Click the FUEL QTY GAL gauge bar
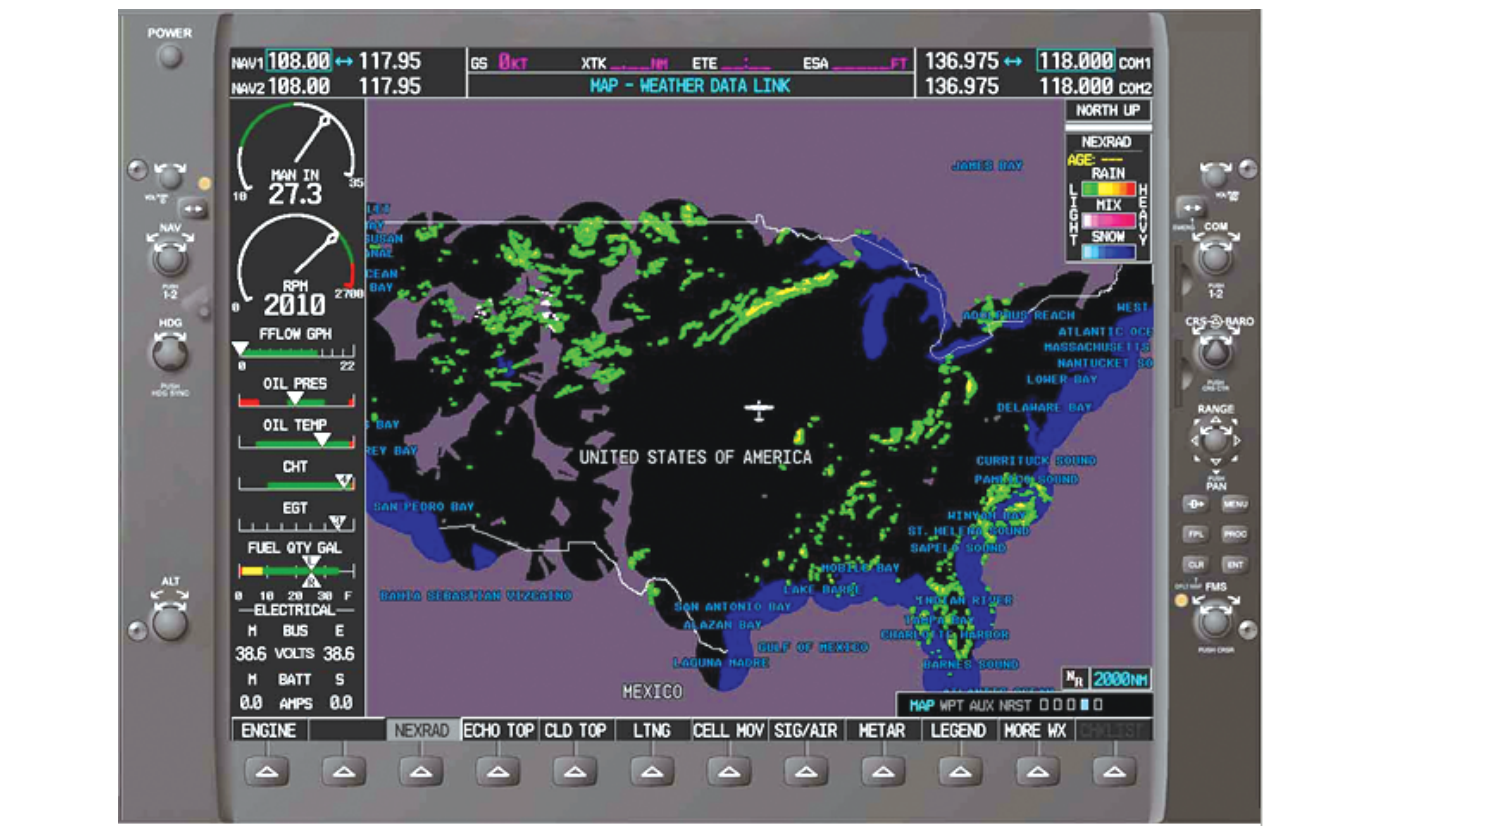 tap(296, 571)
